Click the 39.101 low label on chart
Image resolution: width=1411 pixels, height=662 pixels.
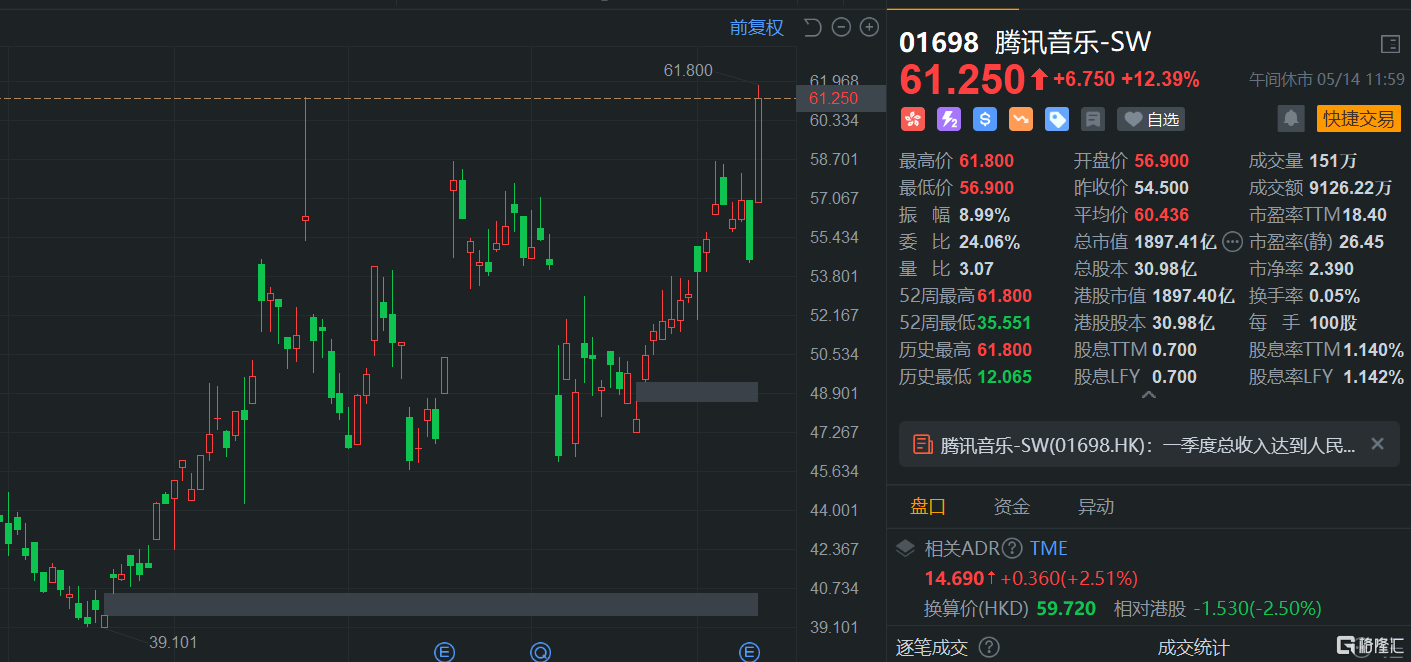[x=173, y=642]
